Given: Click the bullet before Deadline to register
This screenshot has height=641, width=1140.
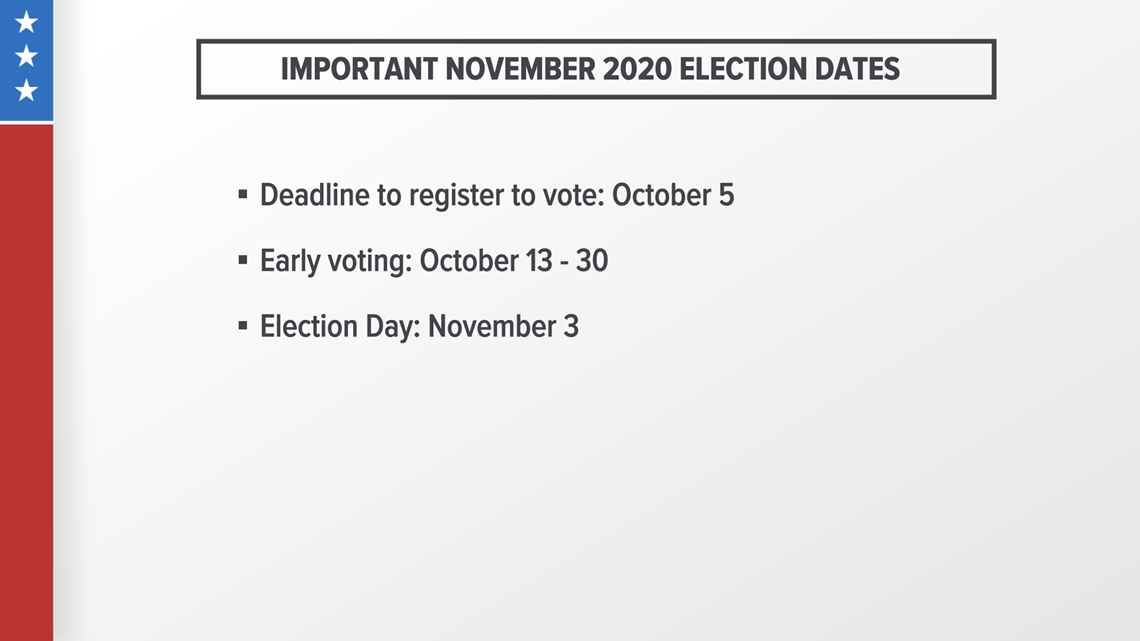Looking at the screenshot, I should [x=243, y=194].
